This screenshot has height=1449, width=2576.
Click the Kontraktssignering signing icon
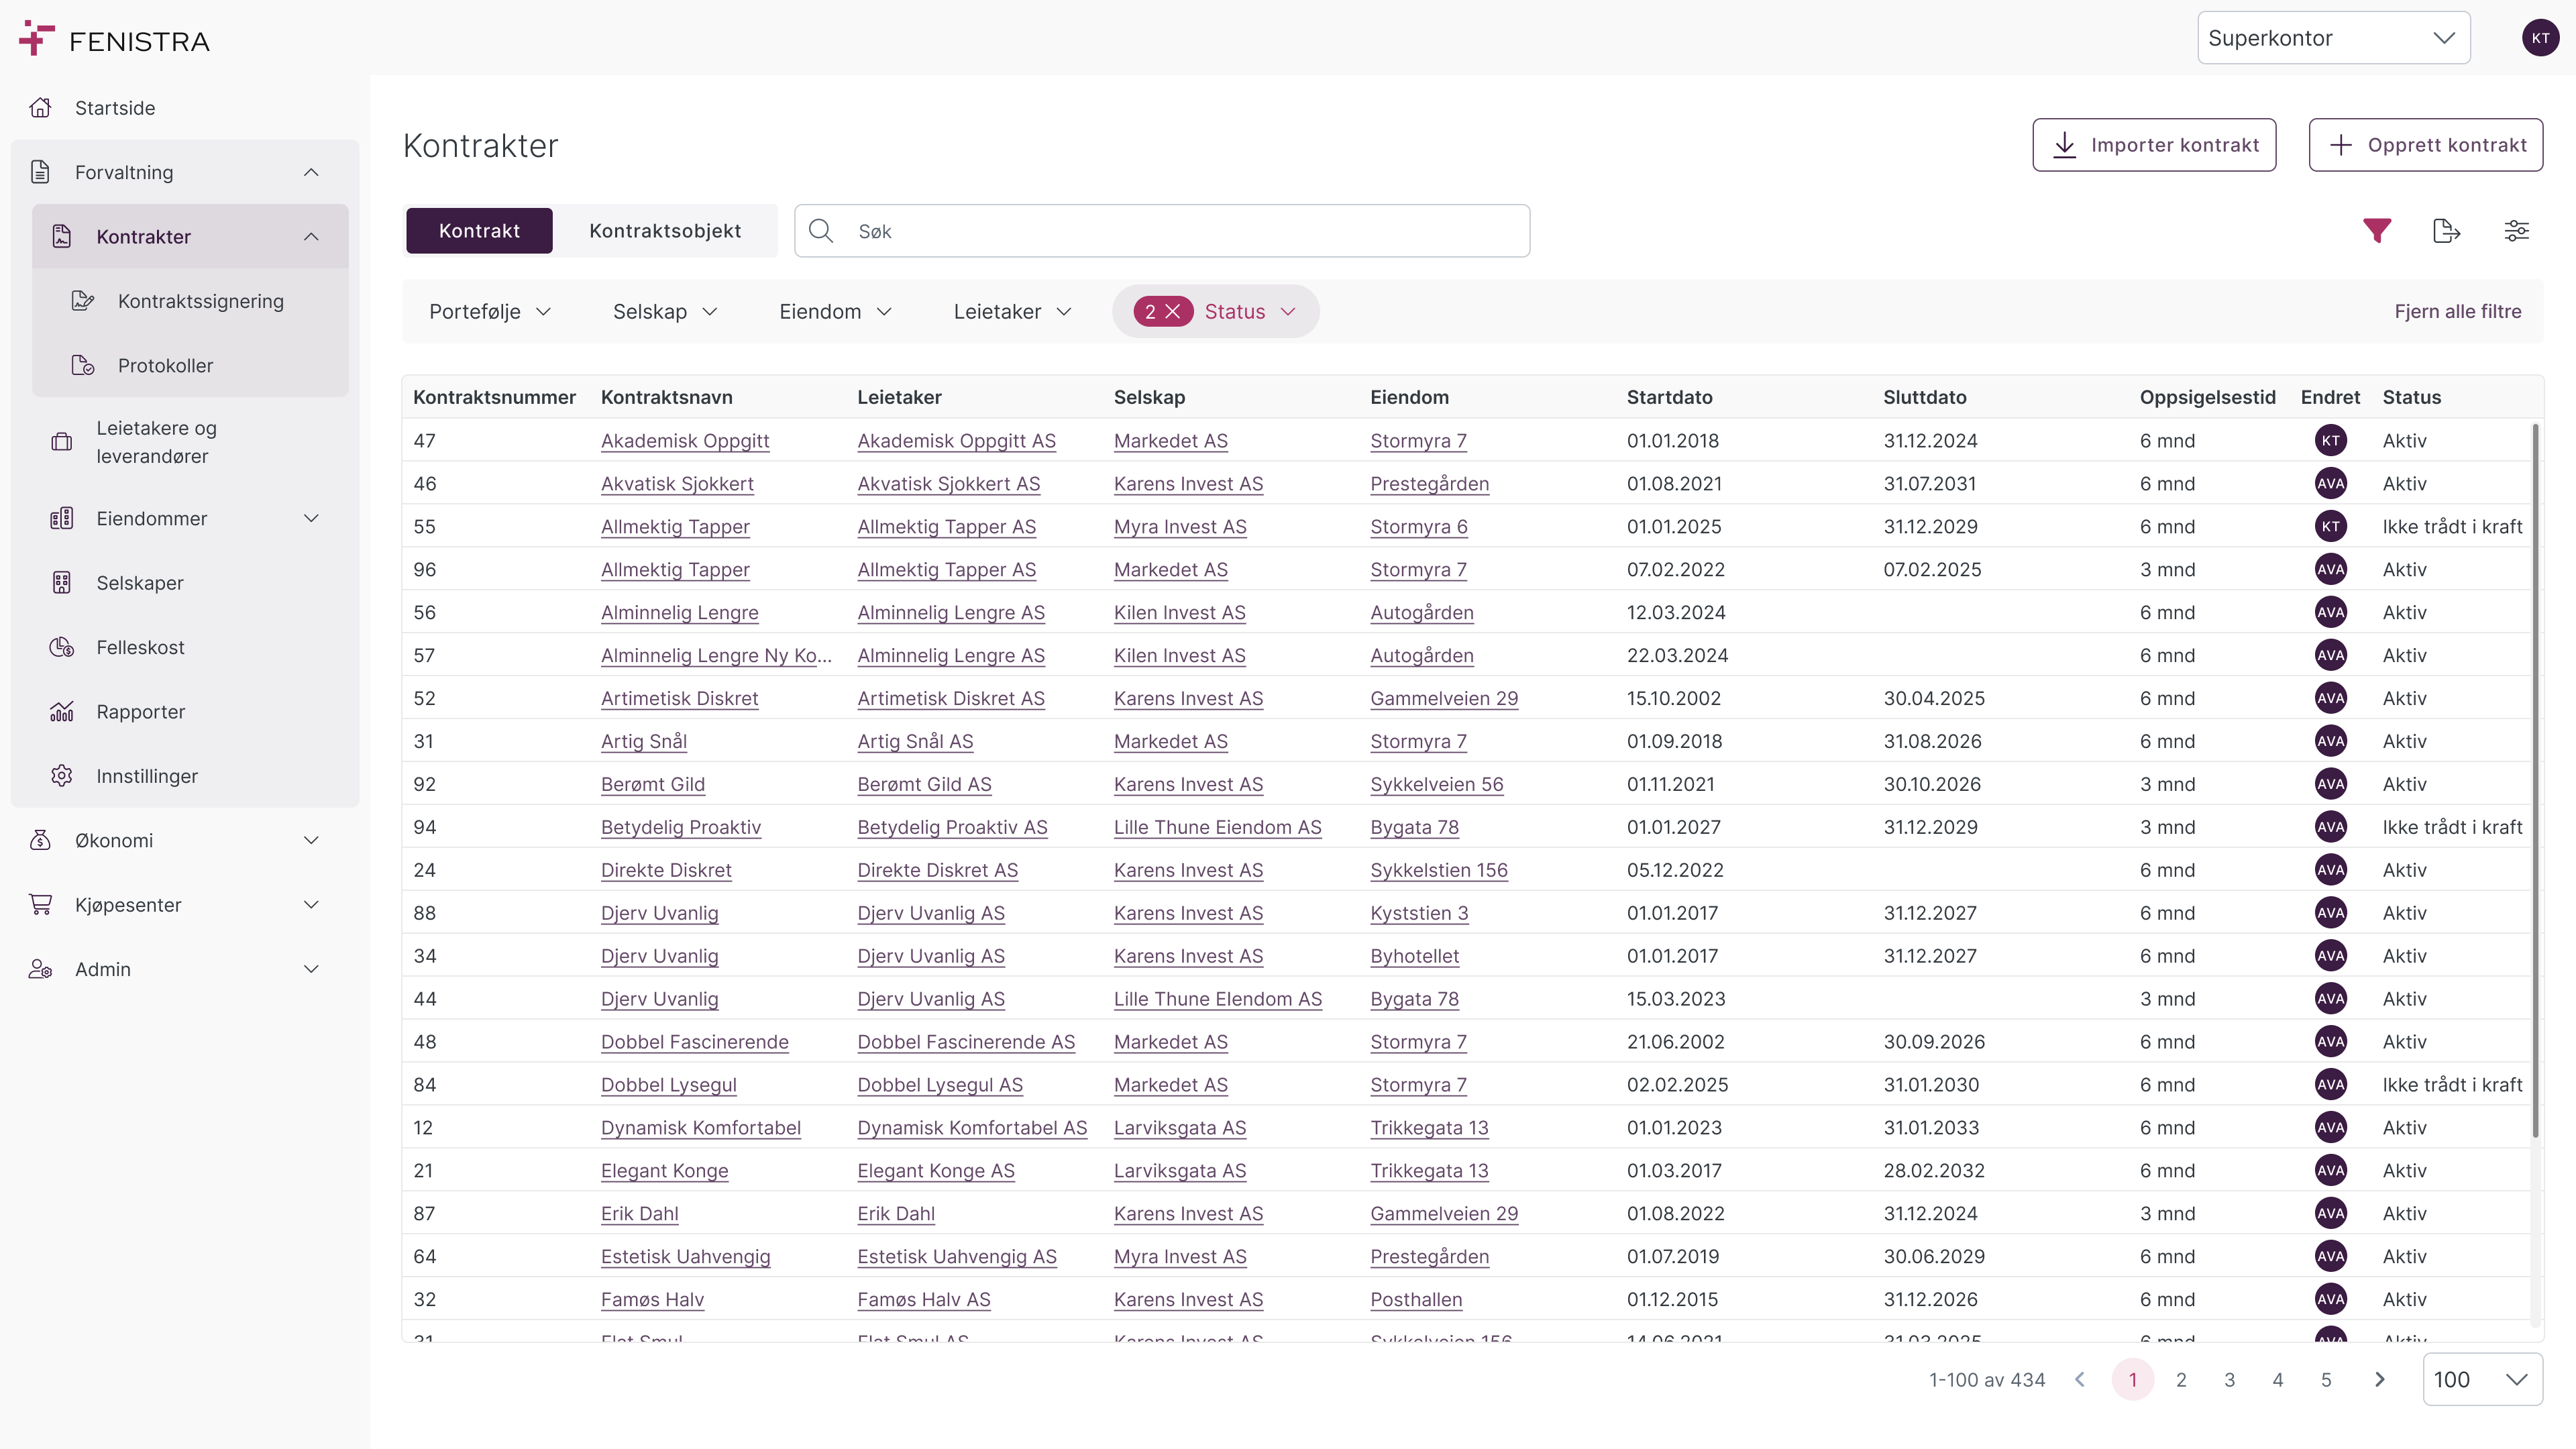pyautogui.click(x=83, y=301)
